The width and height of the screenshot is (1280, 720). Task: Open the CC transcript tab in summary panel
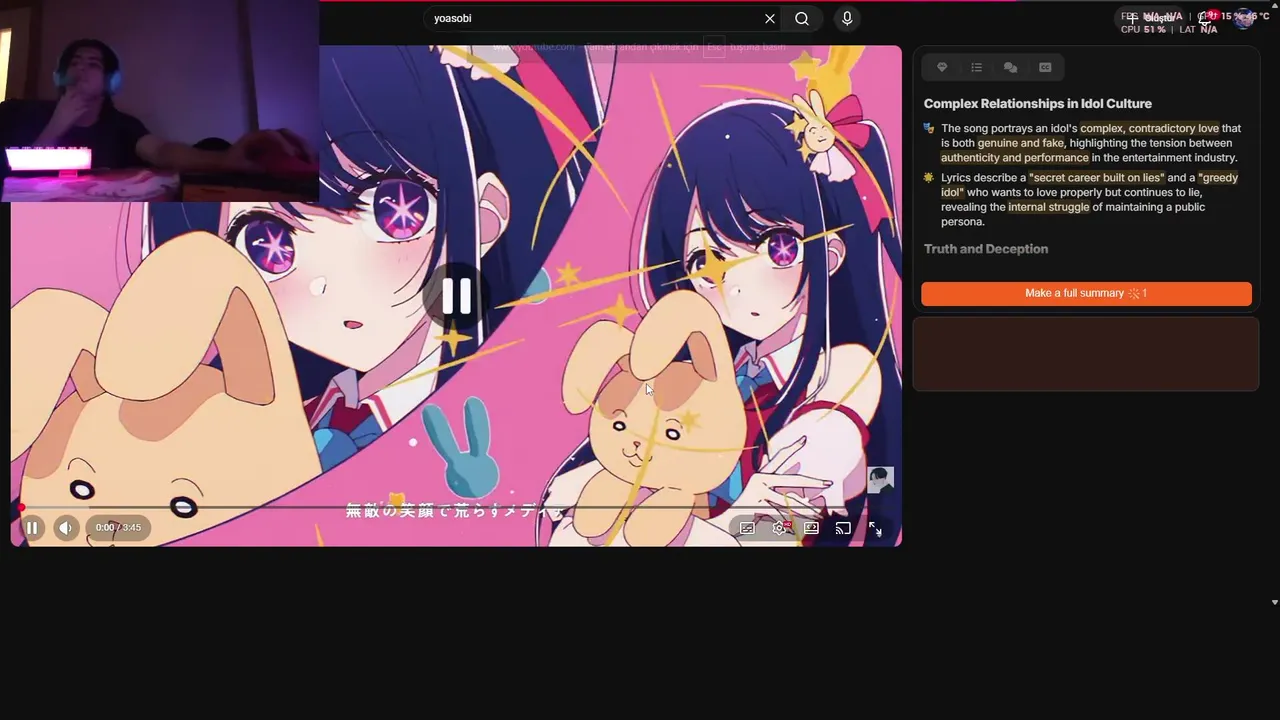click(x=1045, y=67)
